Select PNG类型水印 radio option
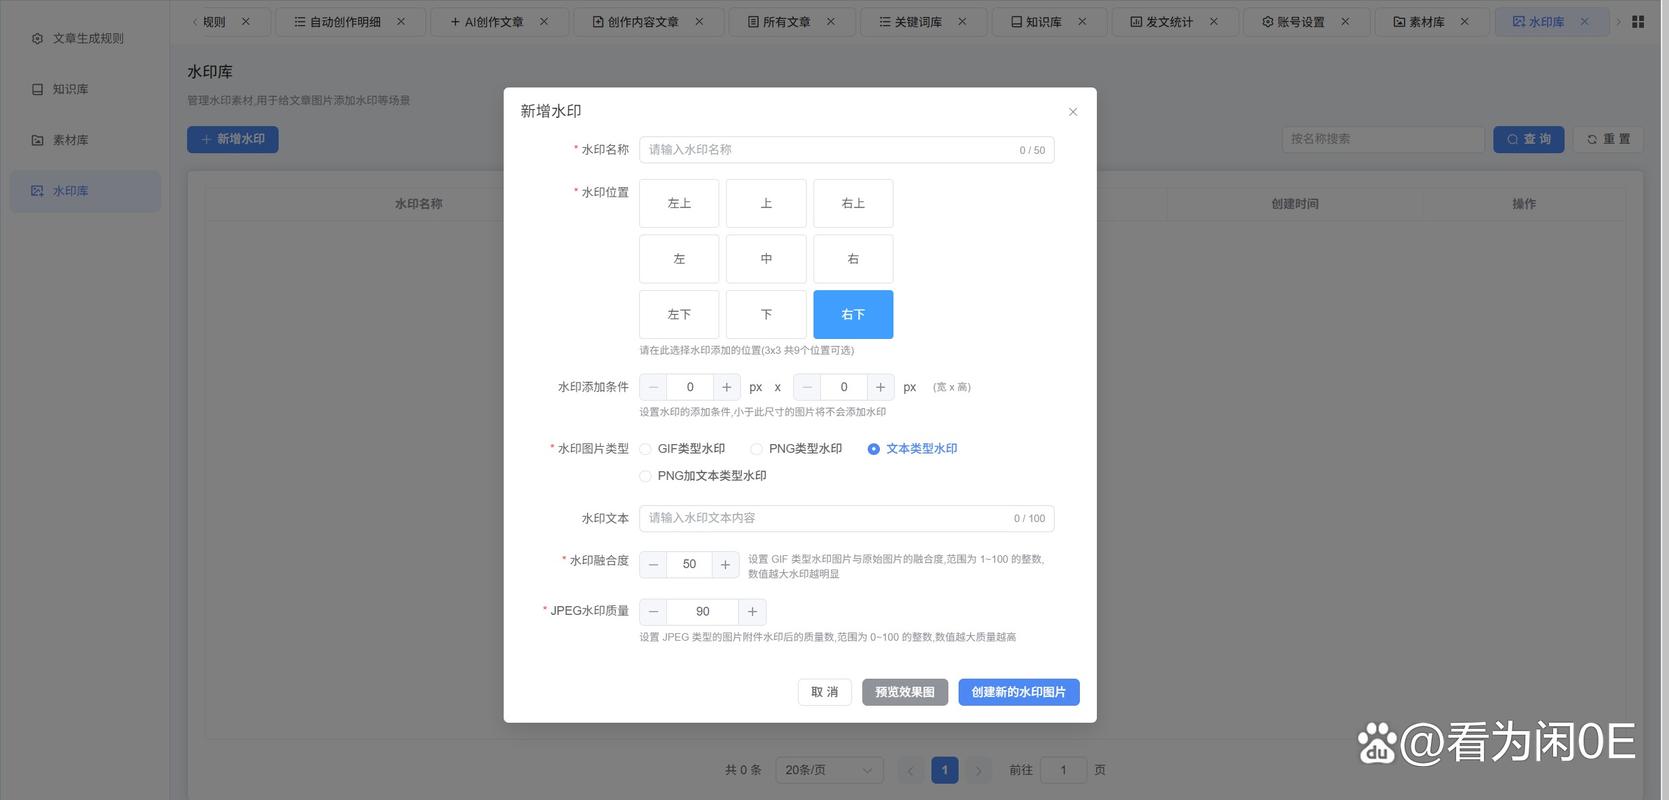Viewport: 1669px width, 800px height. pos(797,449)
